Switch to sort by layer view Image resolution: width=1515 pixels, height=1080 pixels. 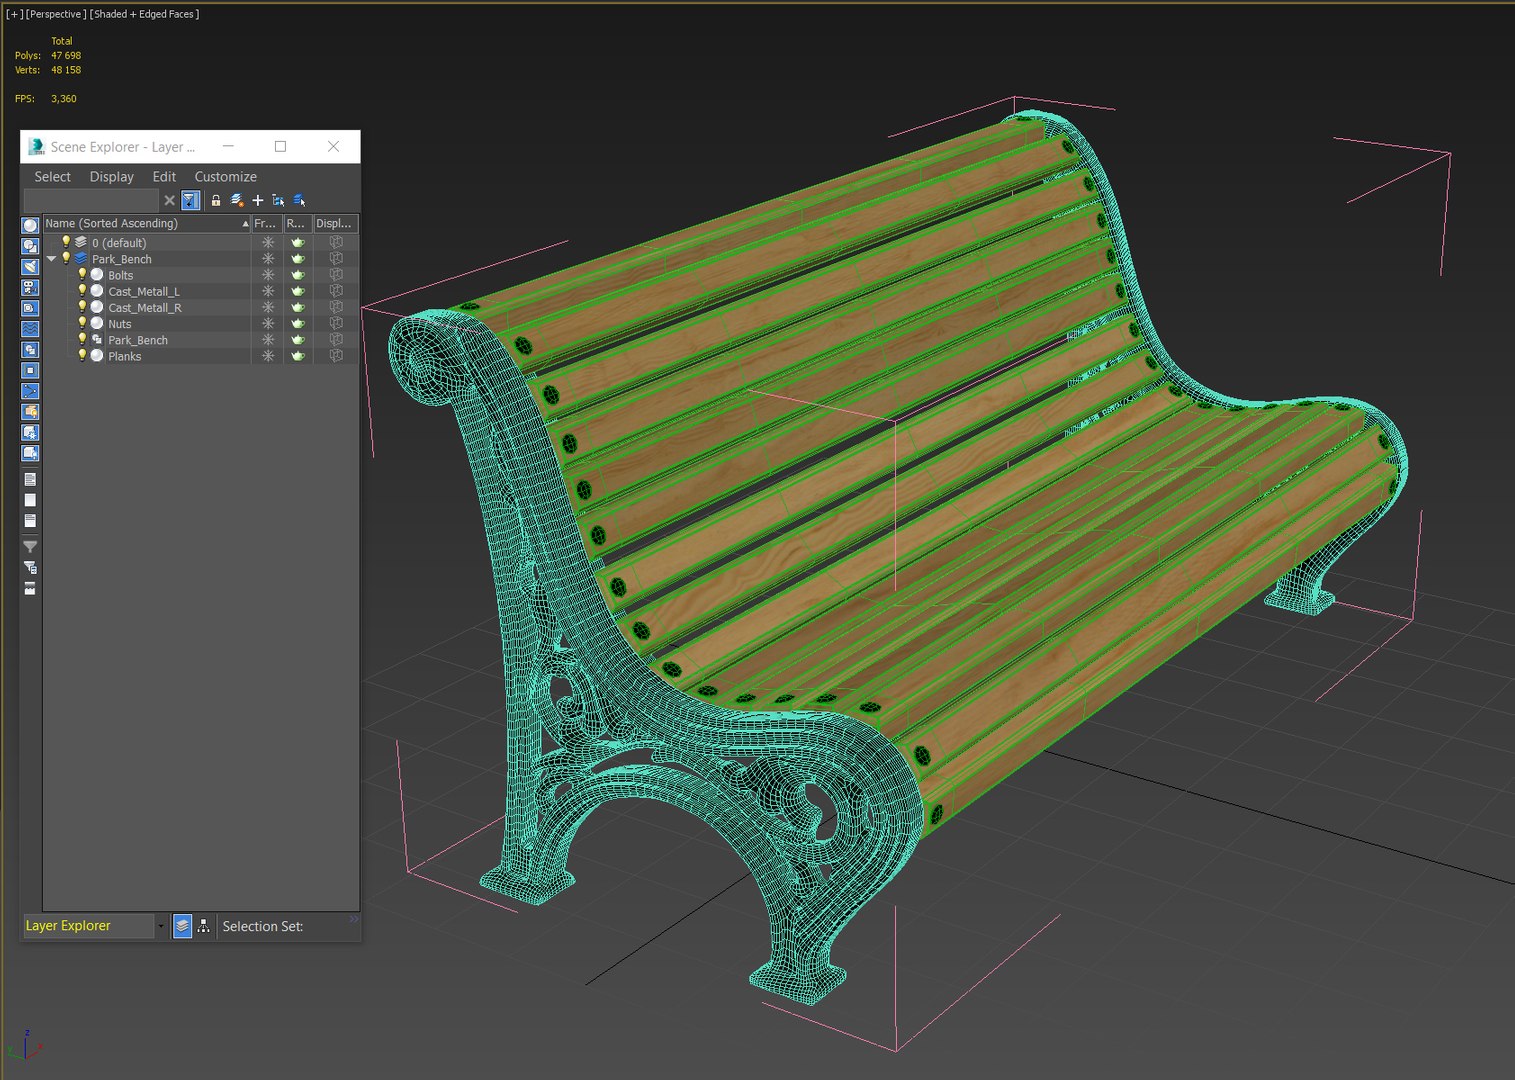pos(182,926)
